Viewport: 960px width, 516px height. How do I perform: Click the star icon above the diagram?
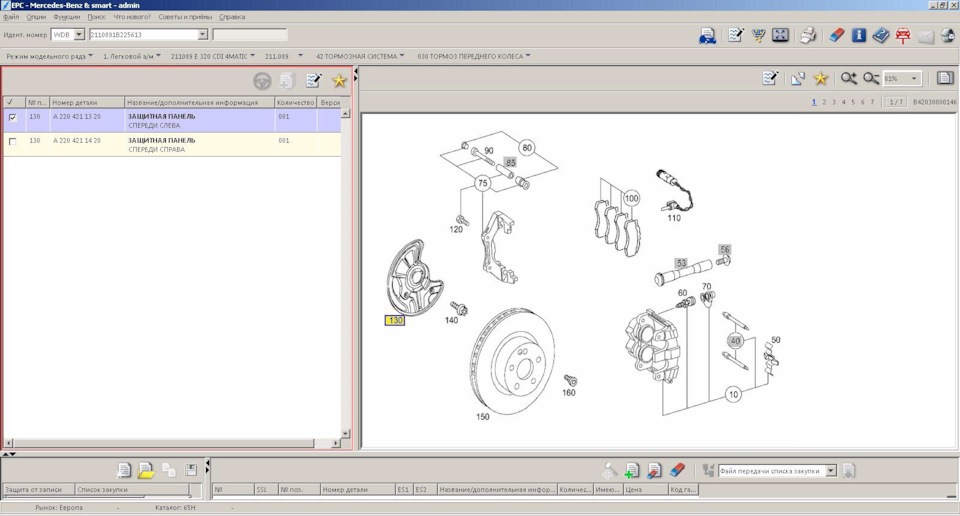pyautogui.click(x=820, y=78)
